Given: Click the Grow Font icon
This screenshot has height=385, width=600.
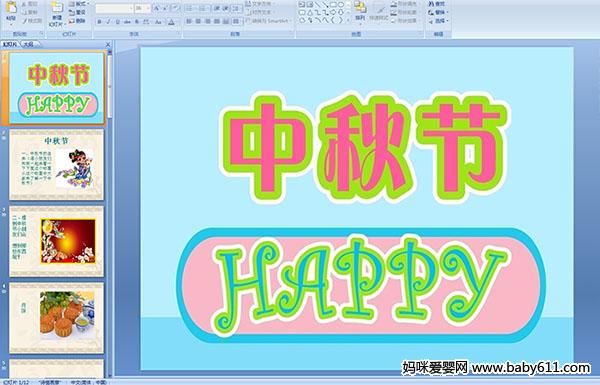Looking at the screenshot, I should 156,8.
